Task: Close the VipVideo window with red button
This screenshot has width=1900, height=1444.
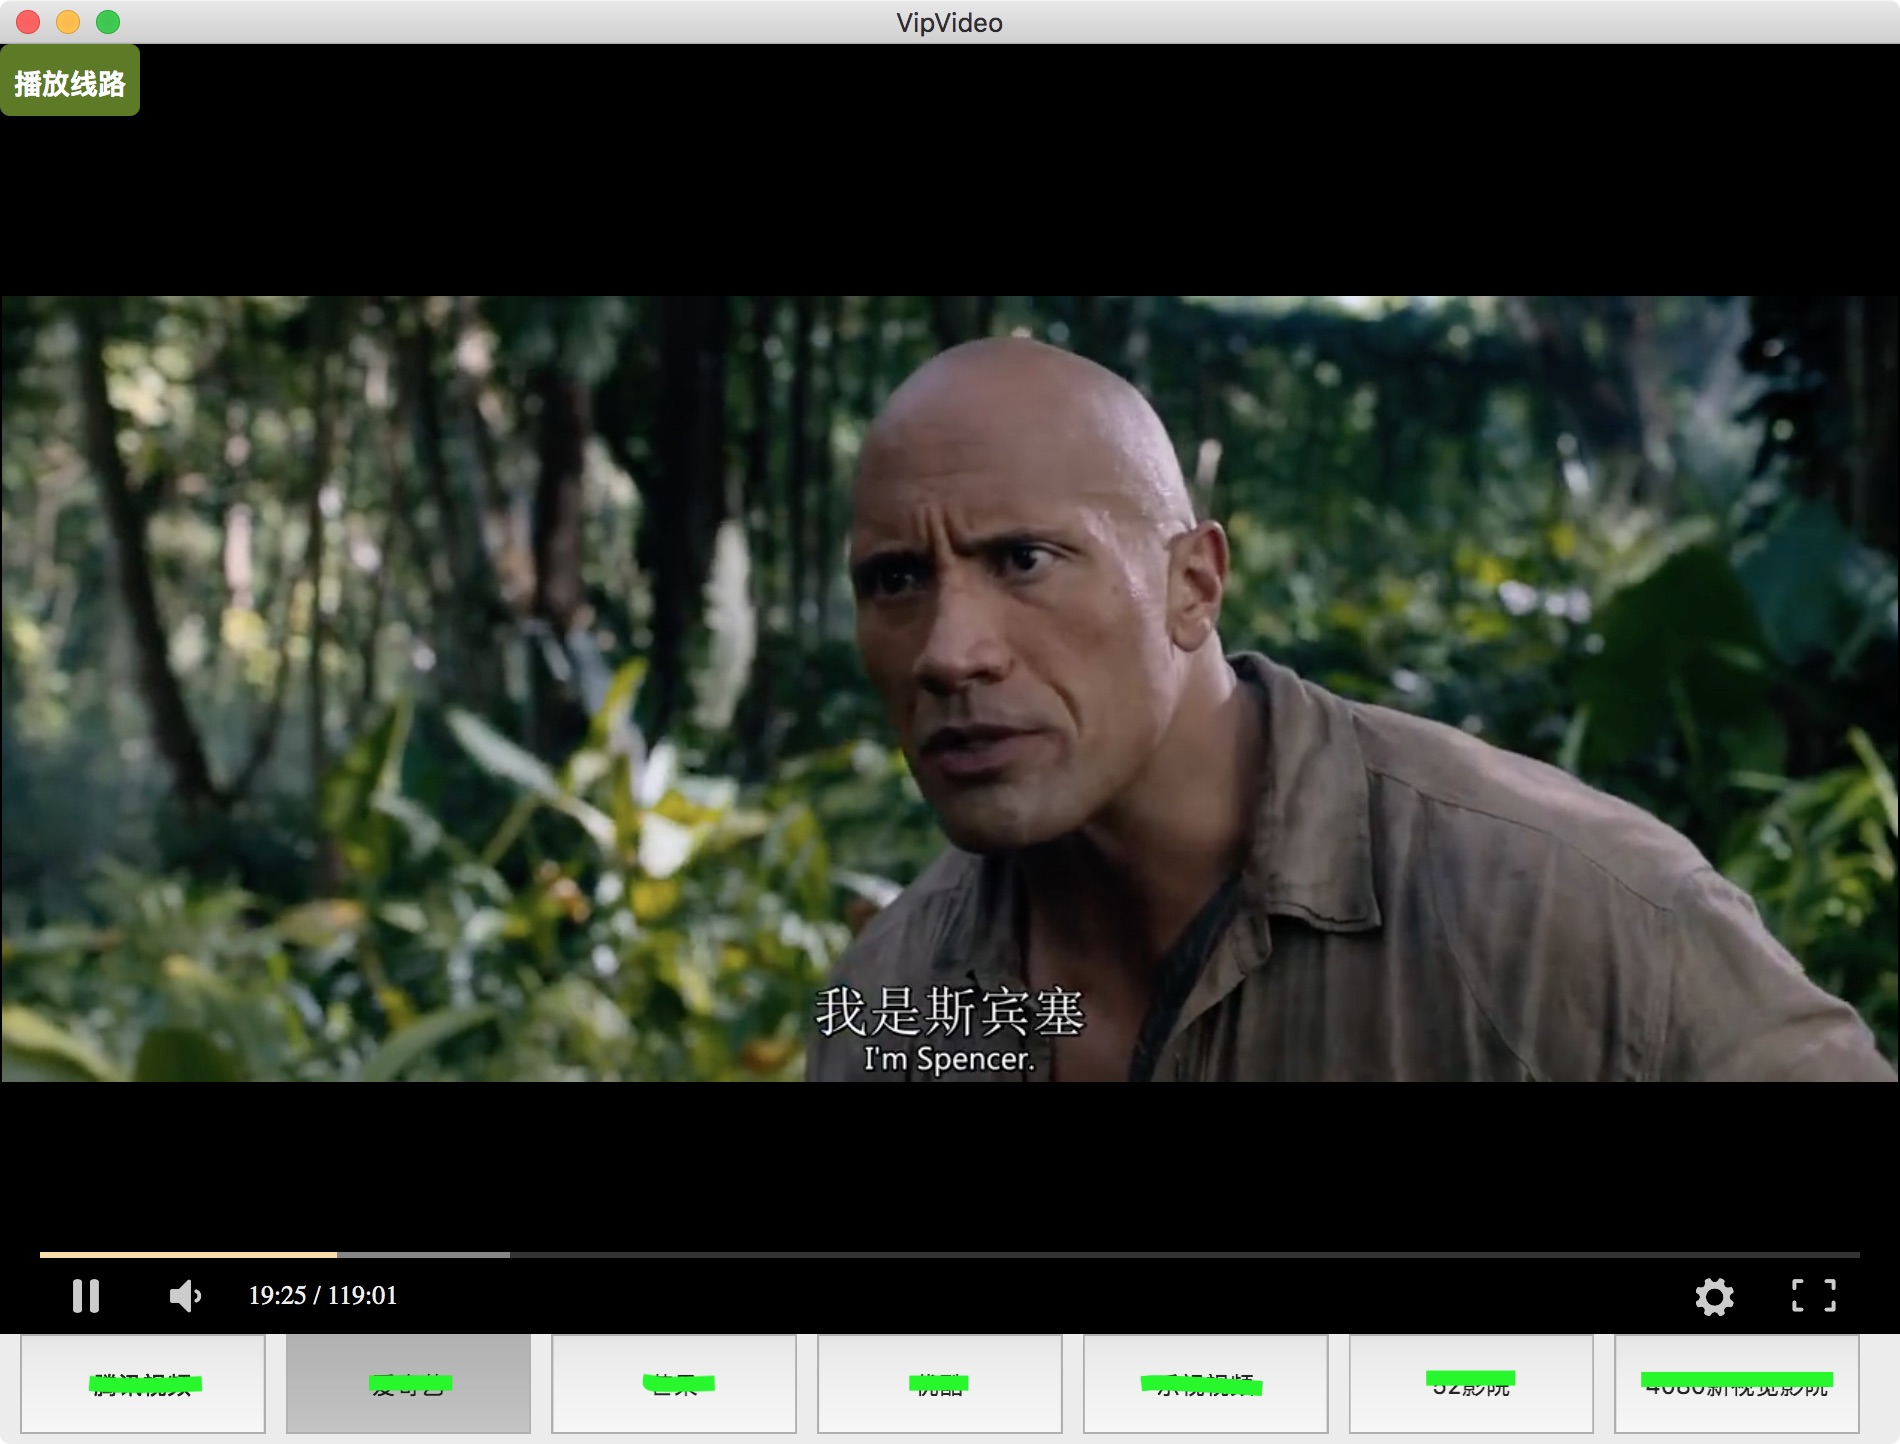Action: 28,22
